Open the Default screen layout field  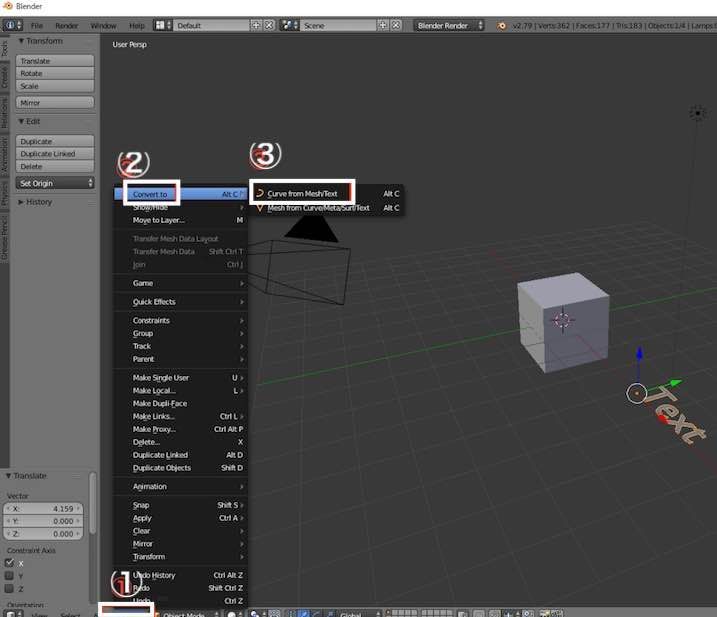211,25
